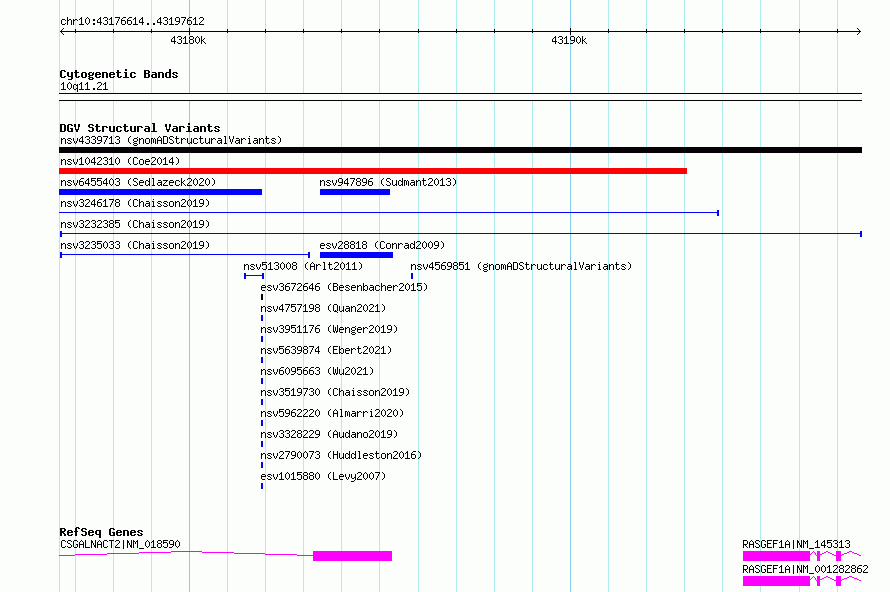Select the red nsv1042310 Coe2014 variant bar
890x592 pixels.
coord(373,171)
